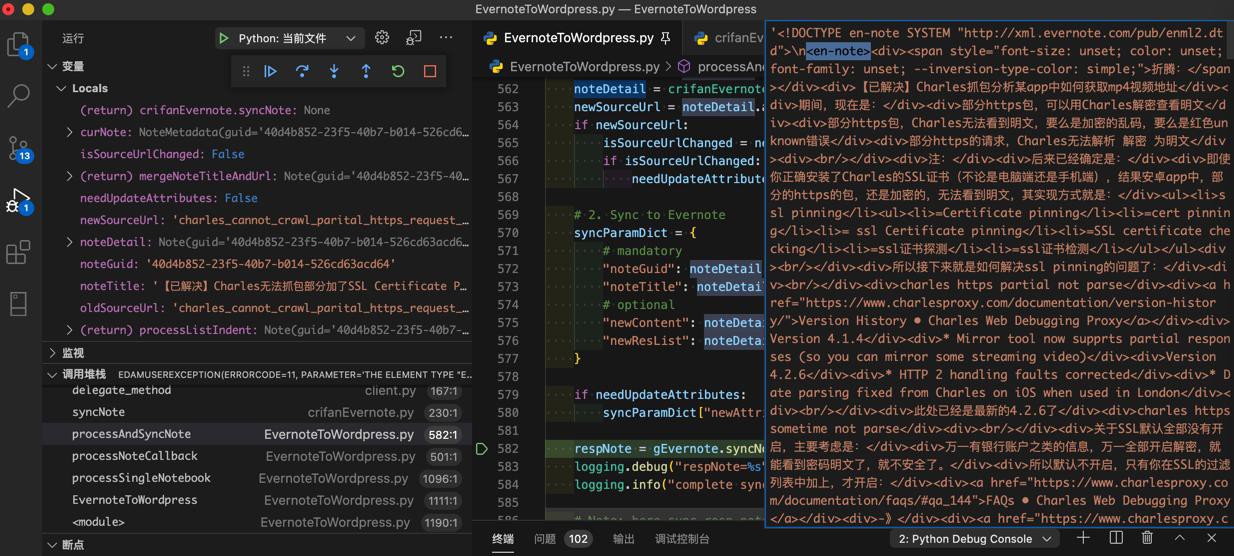Click the Step Out debug arrow
The height and width of the screenshot is (556, 1234).
[366, 72]
